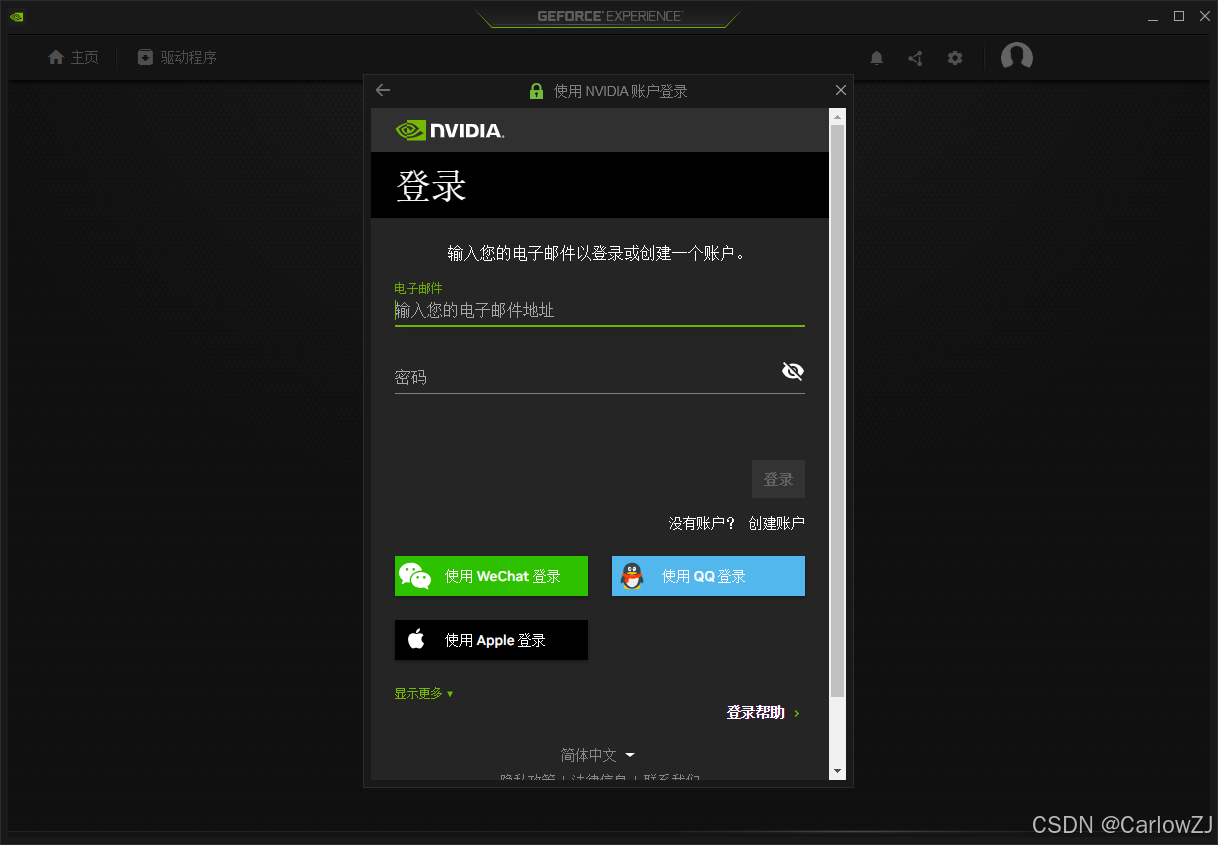1218x845 pixels.
Task: Click the dialog scrollbar up arrow
Action: click(x=837, y=117)
